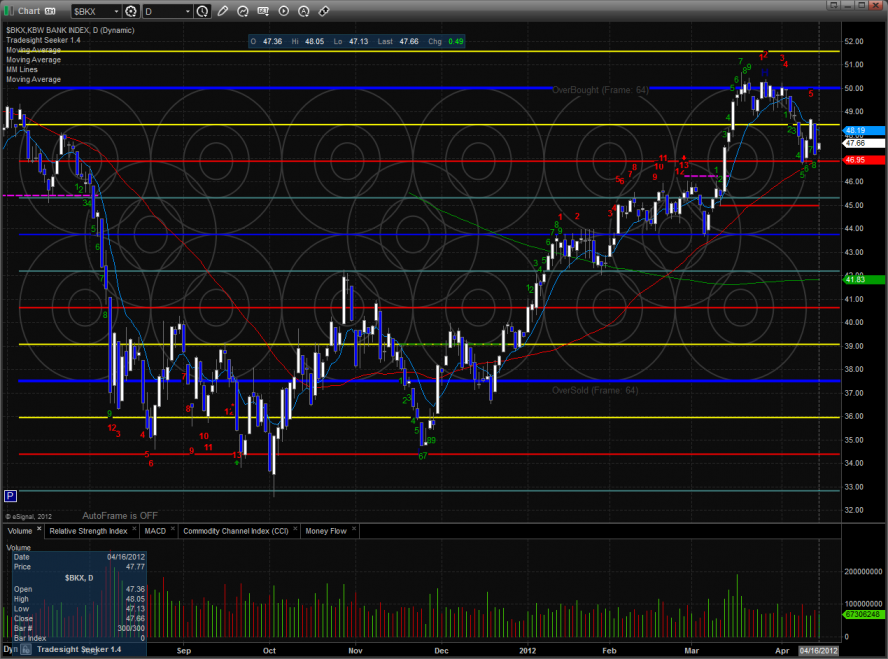Click the blue P marker icon
Image resolution: width=888 pixels, height=659 pixels.
(x=11, y=495)
